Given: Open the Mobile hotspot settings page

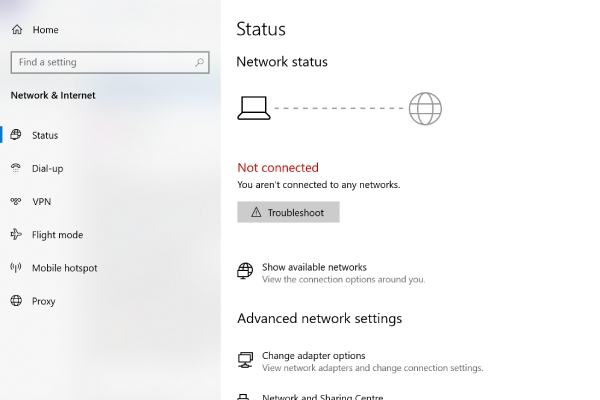Looking at the screenshot, I should (64, 268).
